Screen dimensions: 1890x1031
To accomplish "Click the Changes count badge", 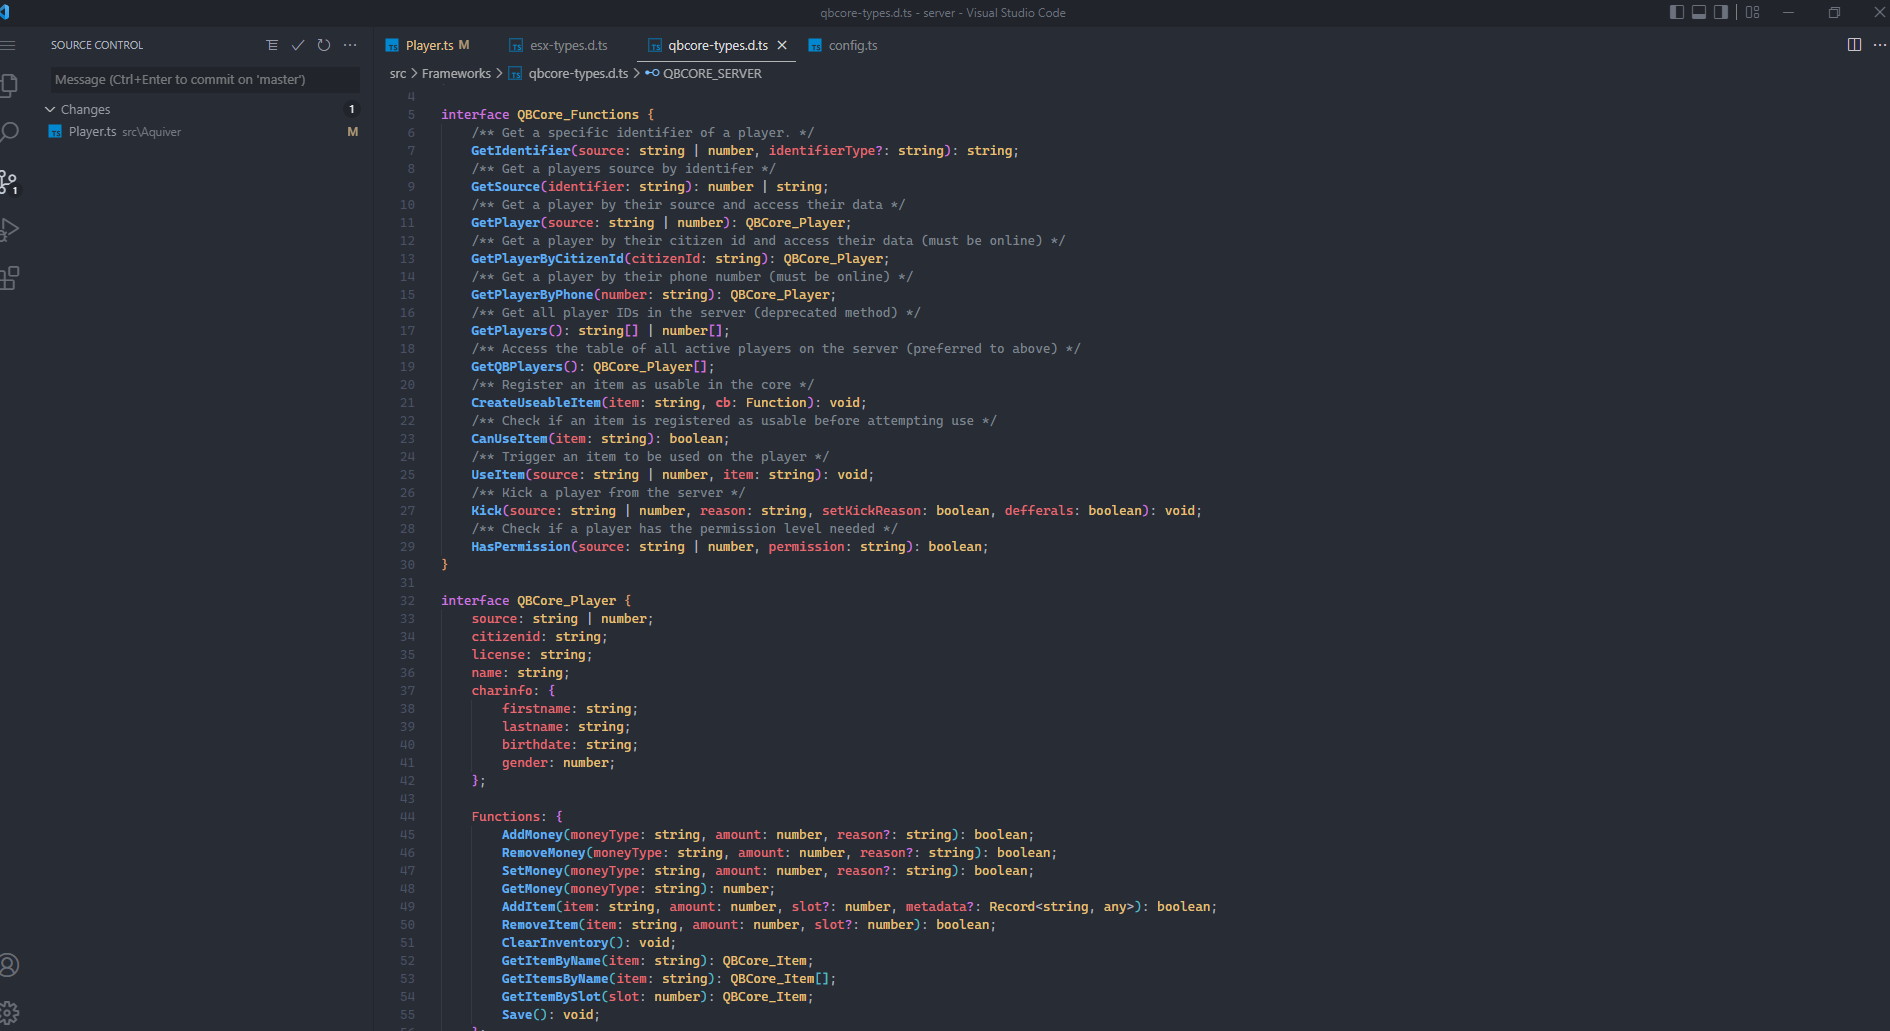I will click(x=351, y=109).
